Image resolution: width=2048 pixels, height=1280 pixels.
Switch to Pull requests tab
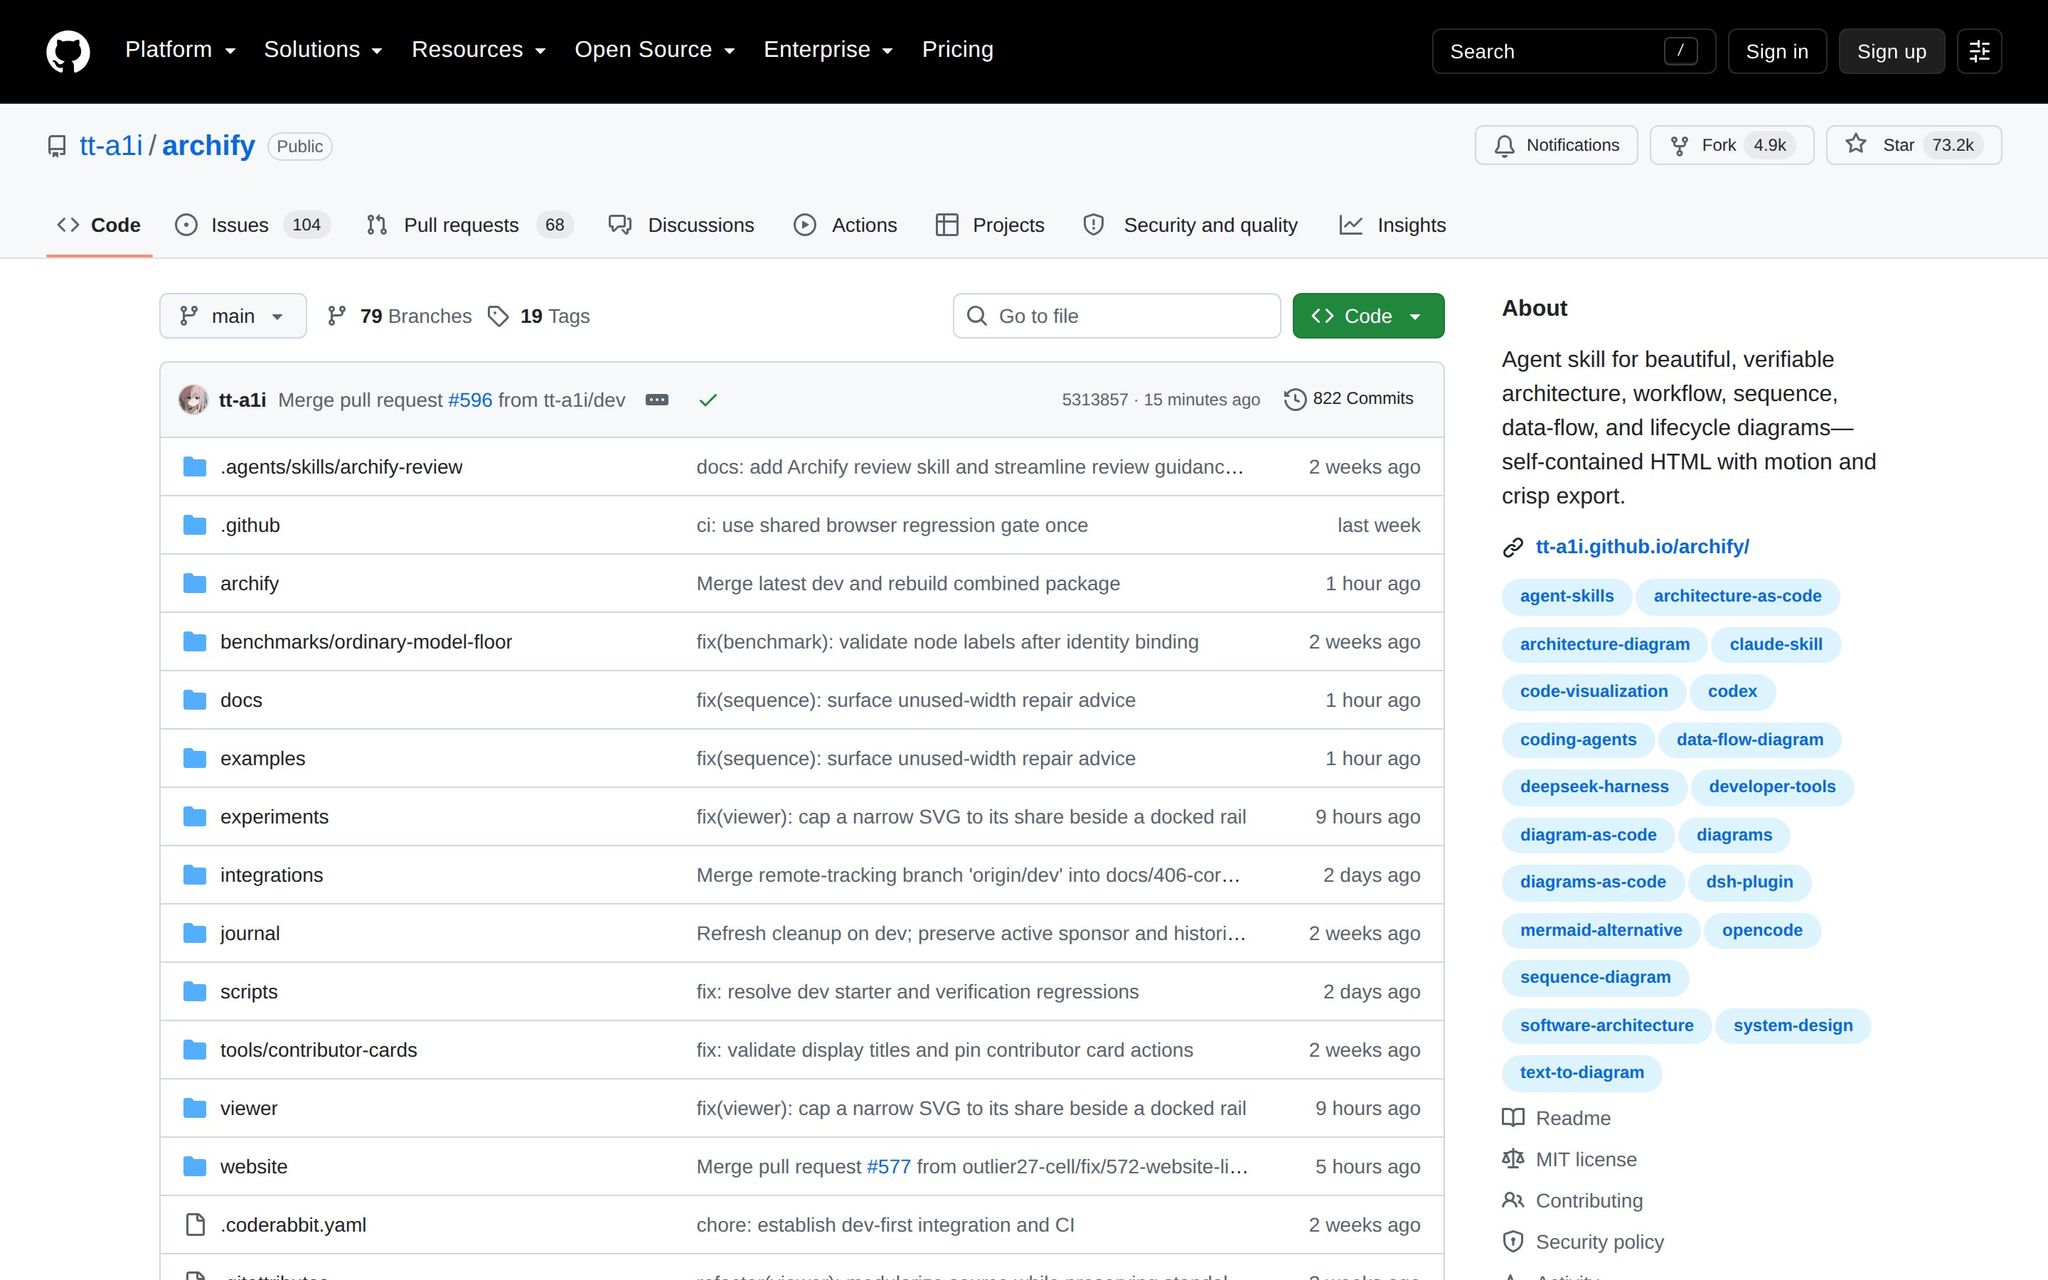[x=468, y=225]
